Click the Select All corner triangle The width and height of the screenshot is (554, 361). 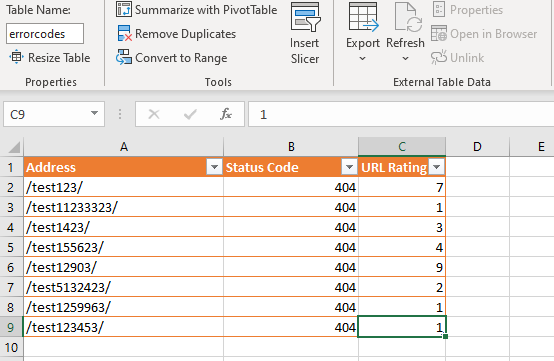(14, 147)
